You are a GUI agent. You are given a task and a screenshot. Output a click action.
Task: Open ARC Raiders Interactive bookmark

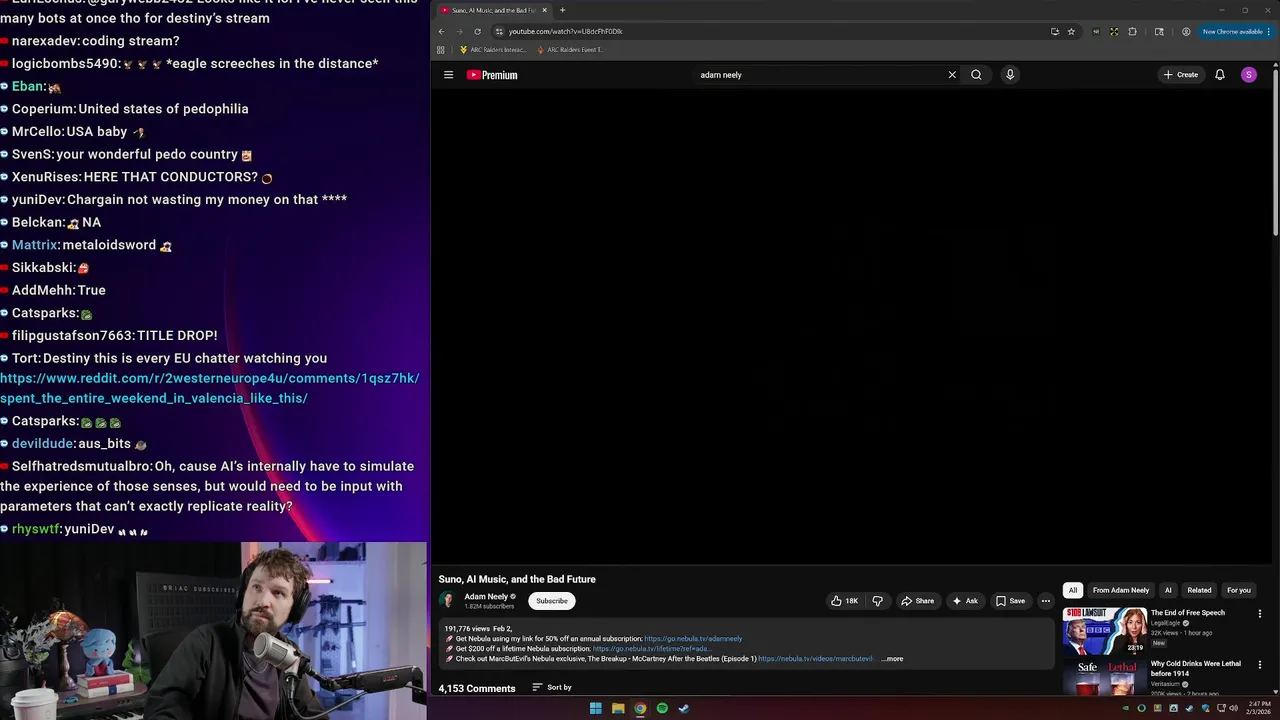492,50
